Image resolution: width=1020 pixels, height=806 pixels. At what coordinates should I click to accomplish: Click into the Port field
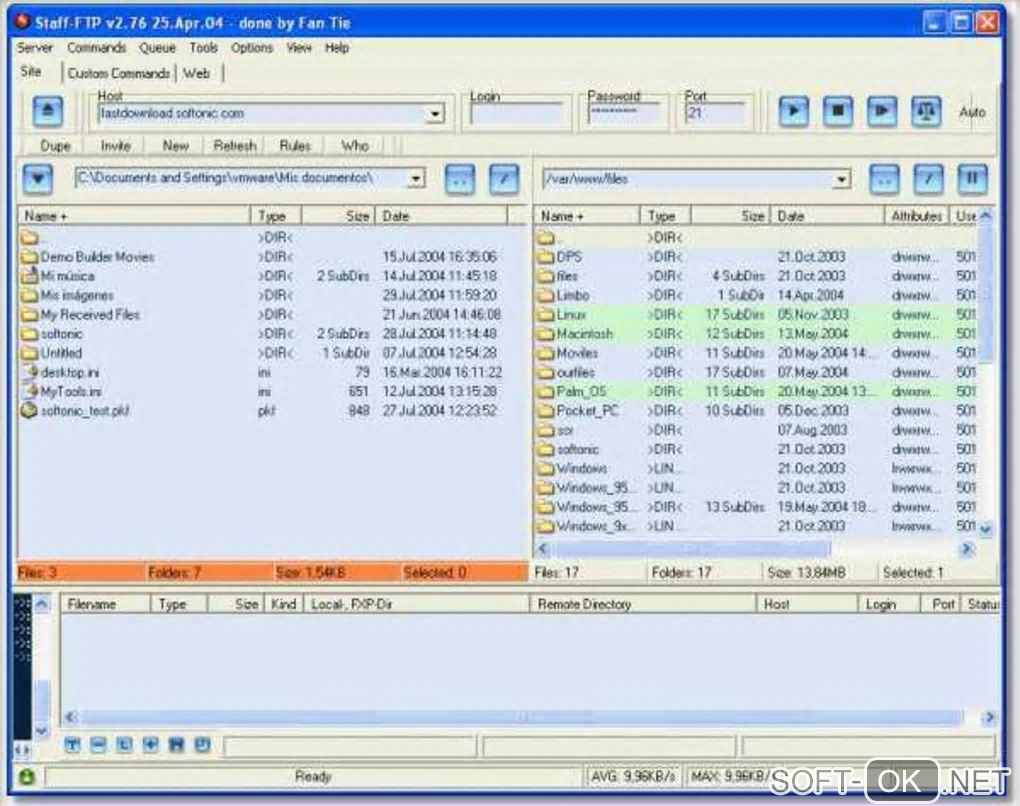[715, 114]
